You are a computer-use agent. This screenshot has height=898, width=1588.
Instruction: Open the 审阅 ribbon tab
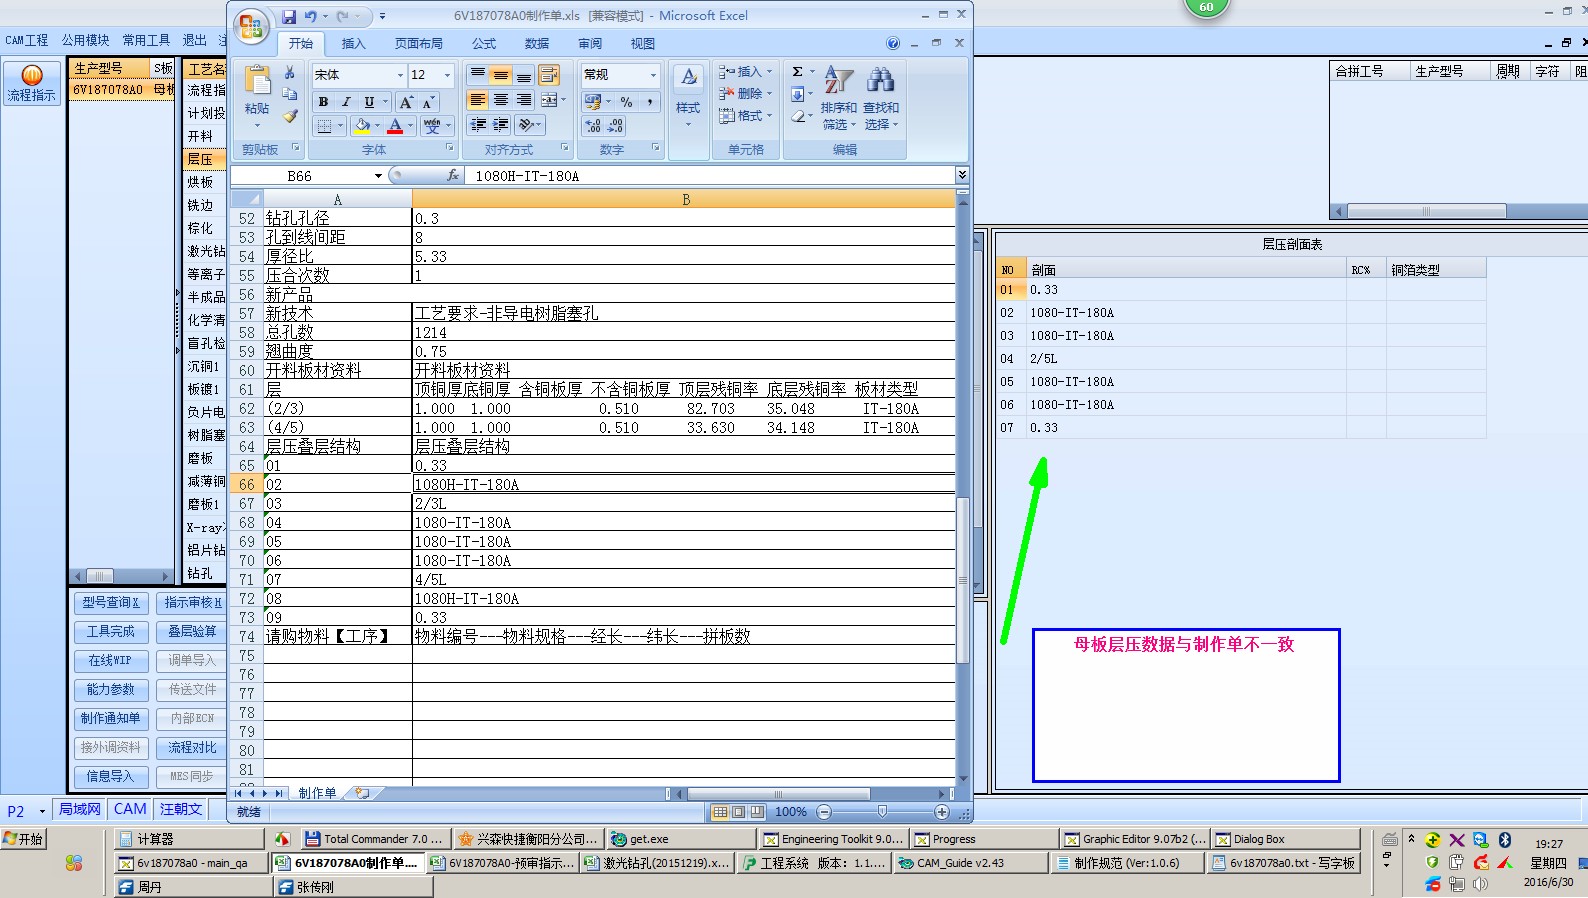[590, 44]
